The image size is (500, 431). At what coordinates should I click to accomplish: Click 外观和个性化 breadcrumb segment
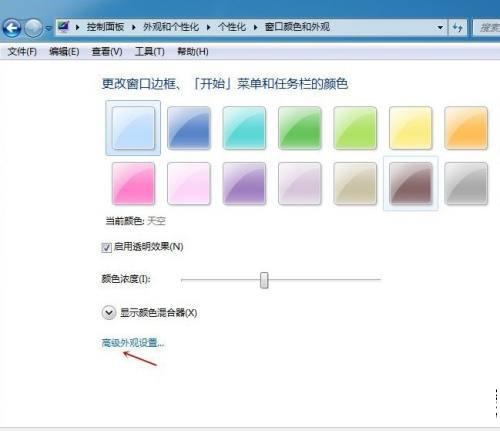(x=171, y=27)
